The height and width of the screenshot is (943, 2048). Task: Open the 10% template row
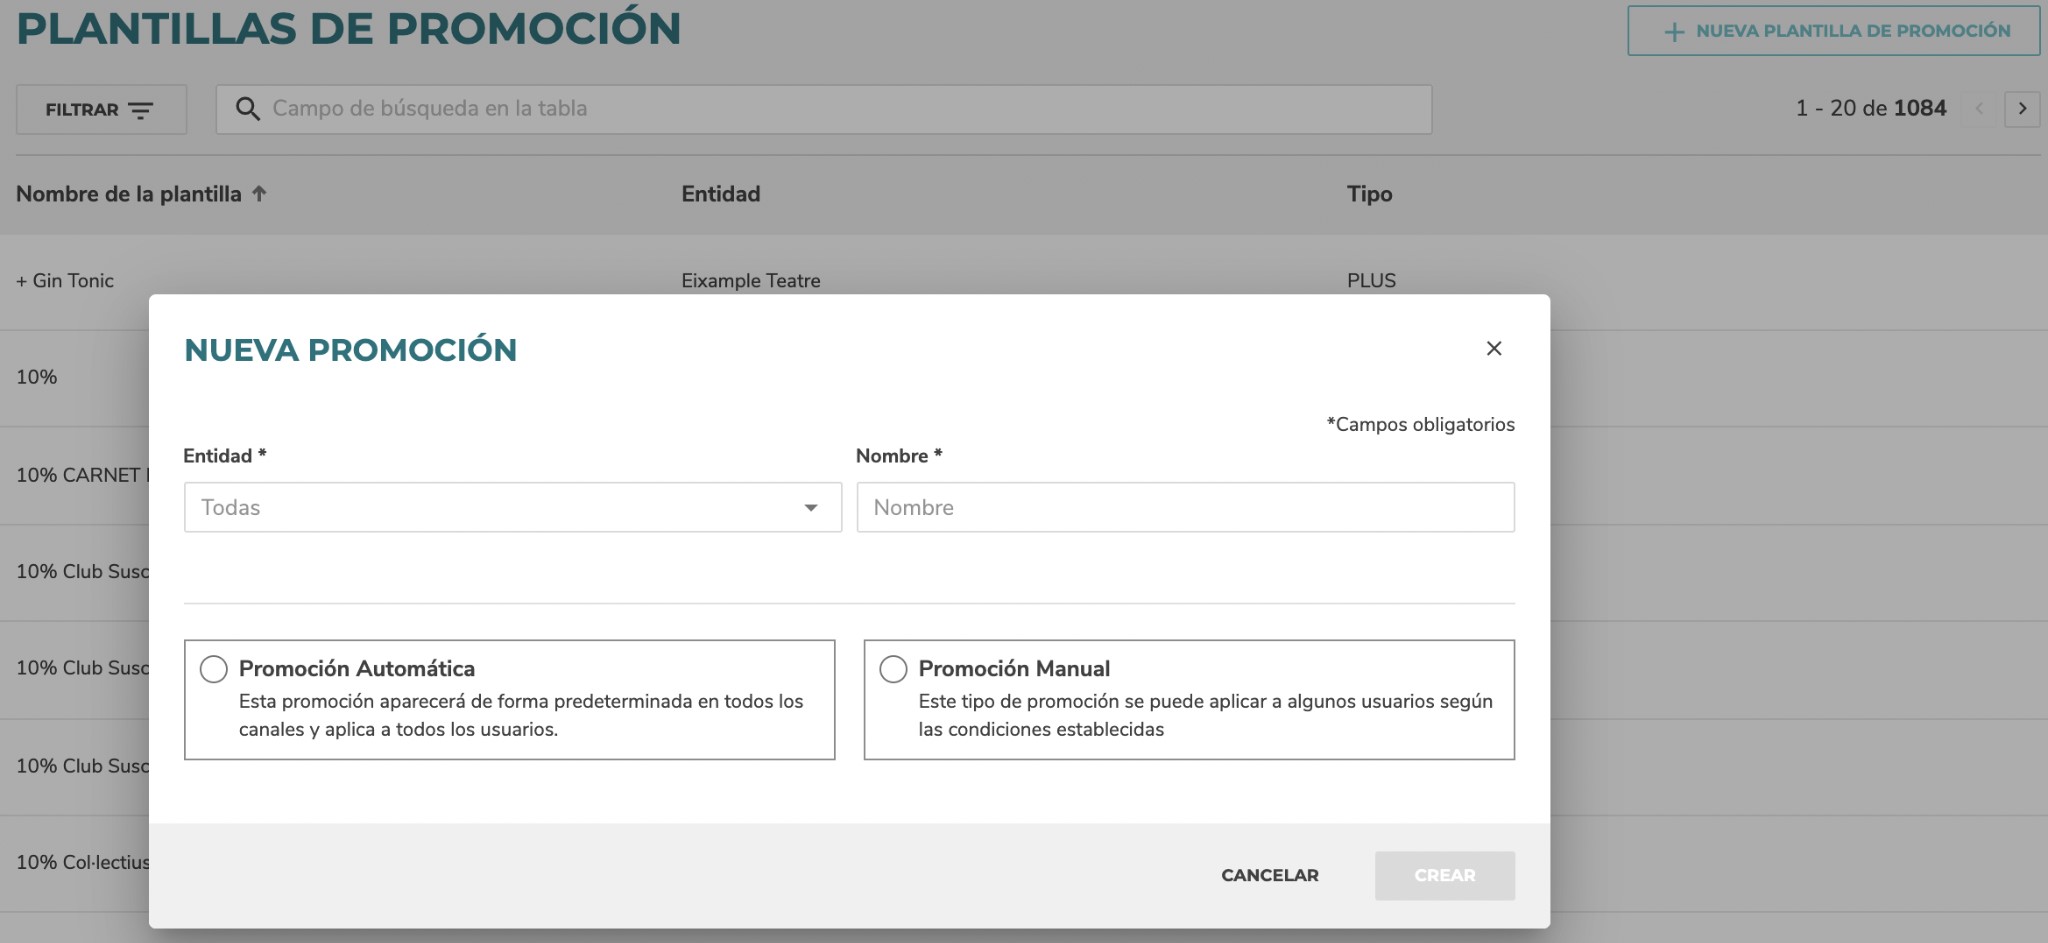click(x=37, y=377)
